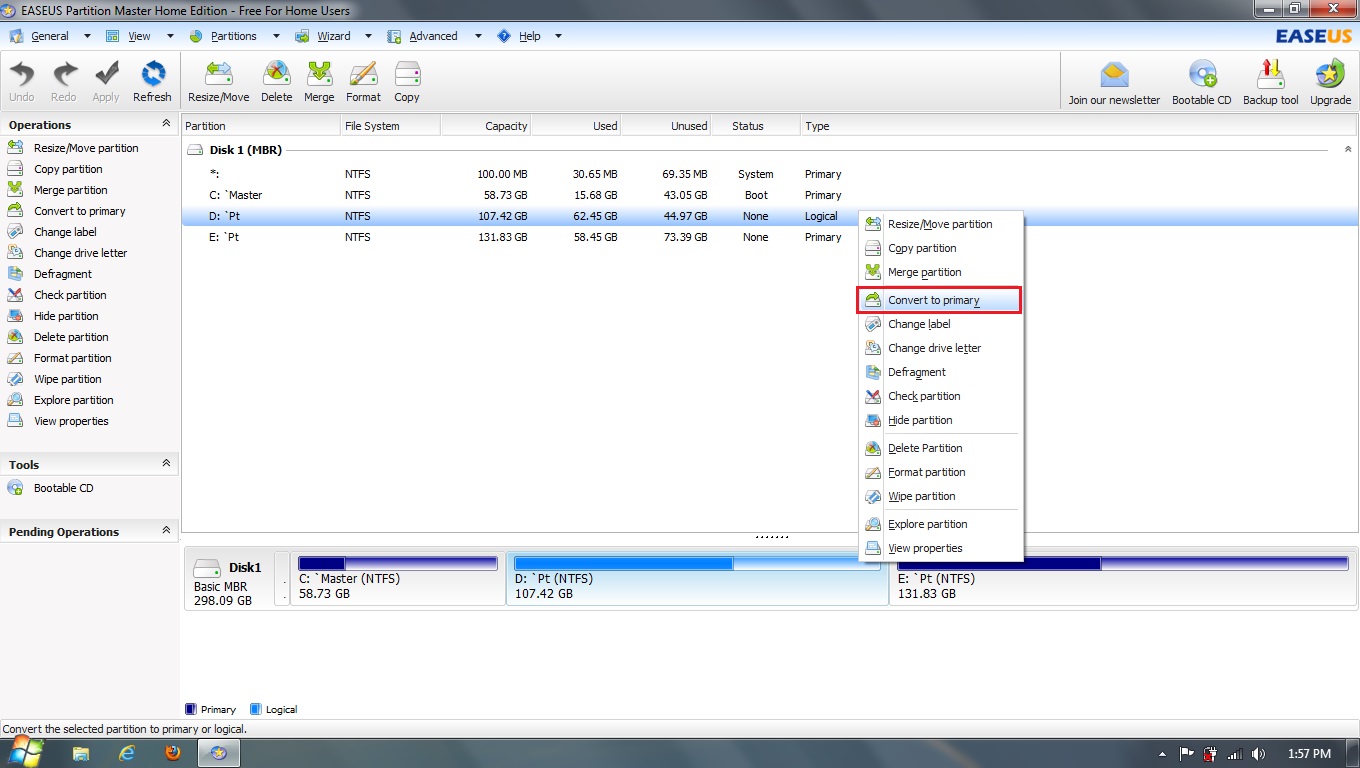This screenshot has width=1360, height=768.
Task: Select Change label in context menu
Action: 939,324
